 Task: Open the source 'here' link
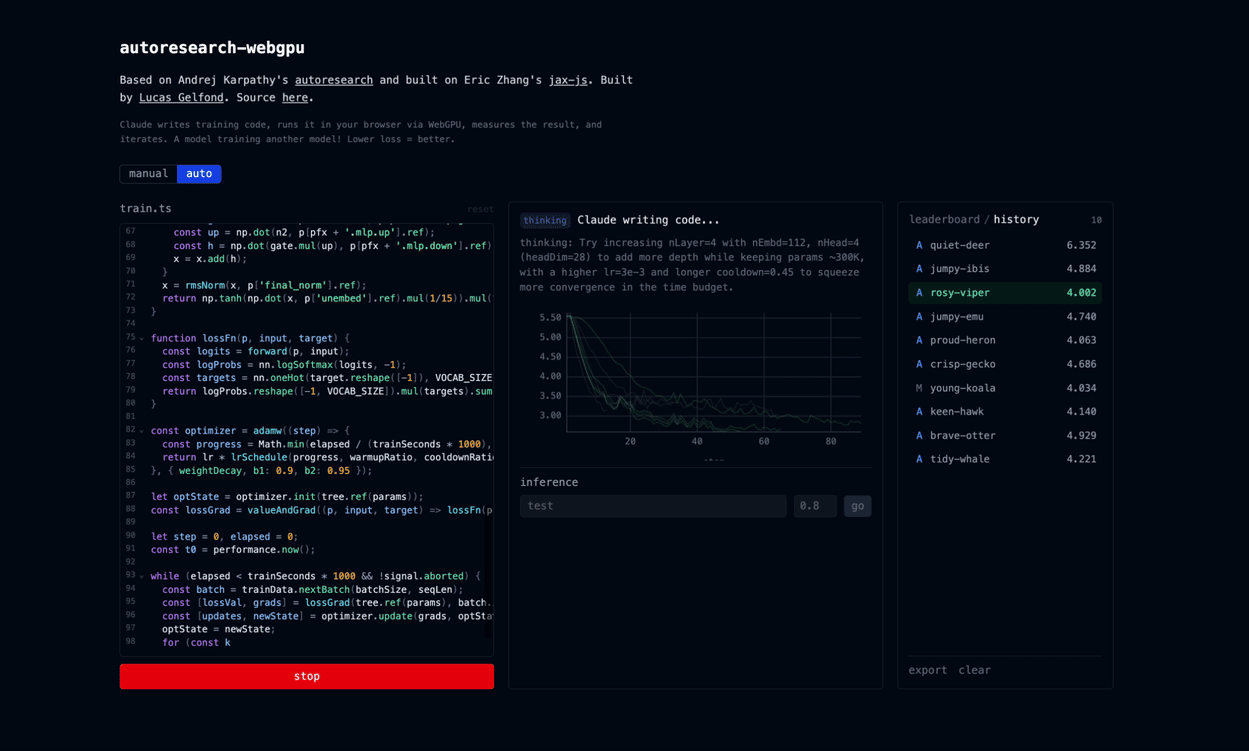coord(295,97)
